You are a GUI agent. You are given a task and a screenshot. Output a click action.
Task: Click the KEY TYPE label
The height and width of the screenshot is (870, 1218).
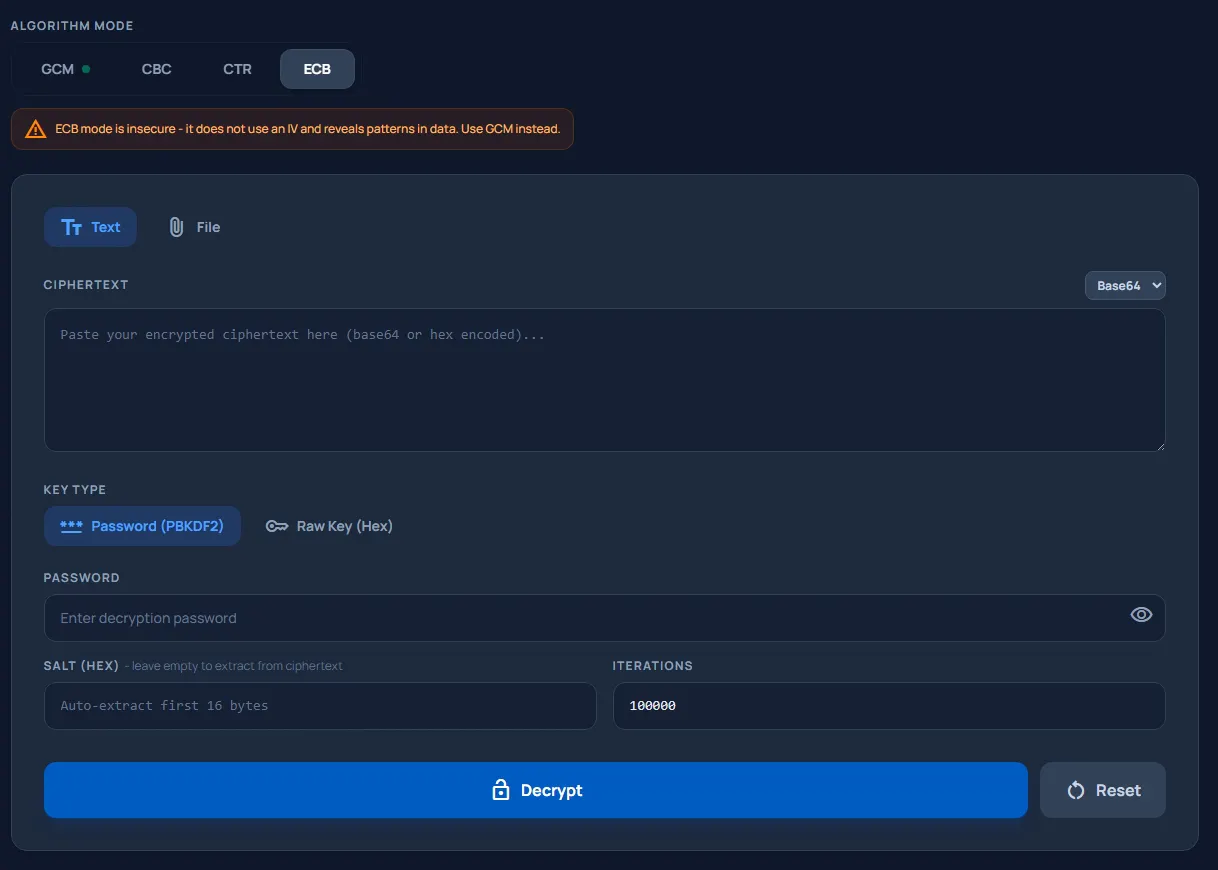75,490
